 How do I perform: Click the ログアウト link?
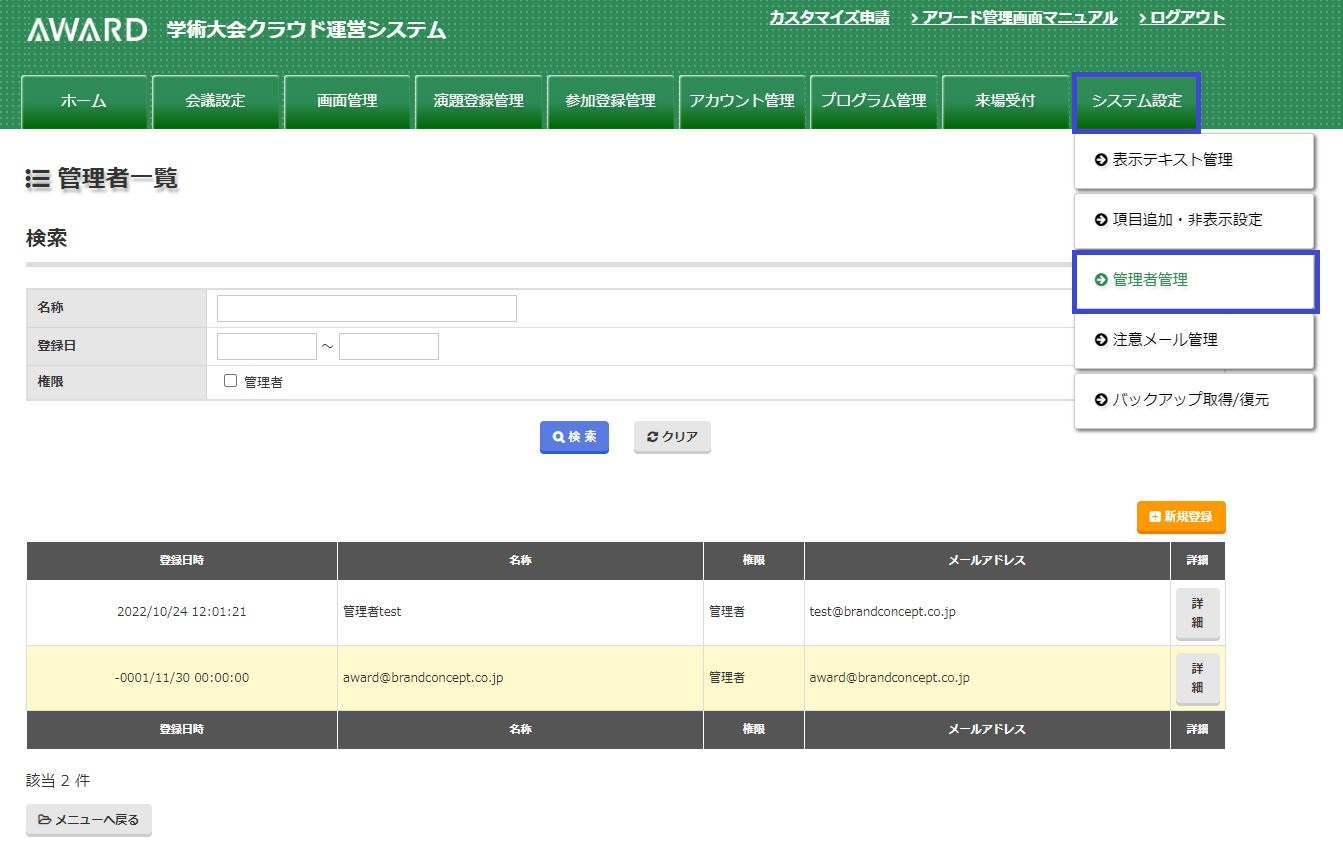pyautogui.click(x=1181, y=18)
